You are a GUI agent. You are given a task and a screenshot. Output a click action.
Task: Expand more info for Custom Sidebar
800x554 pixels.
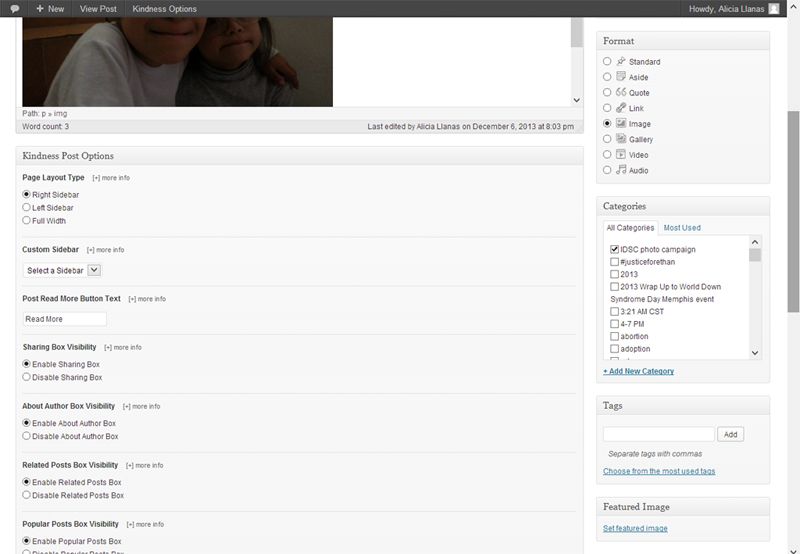[105, 250]
